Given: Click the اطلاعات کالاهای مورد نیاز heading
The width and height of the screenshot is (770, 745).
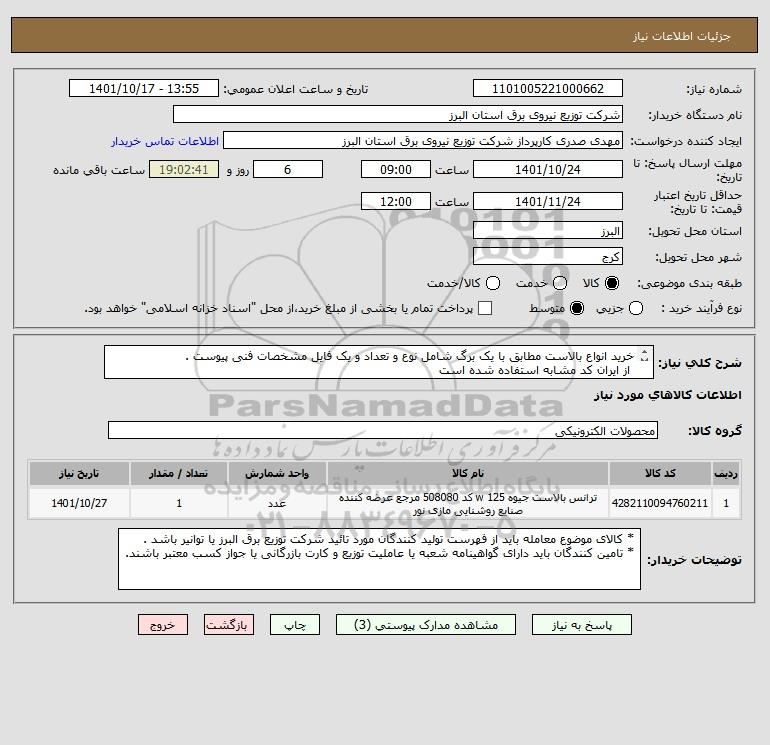Looking at the screenshot, I should [x=667, y=395].
